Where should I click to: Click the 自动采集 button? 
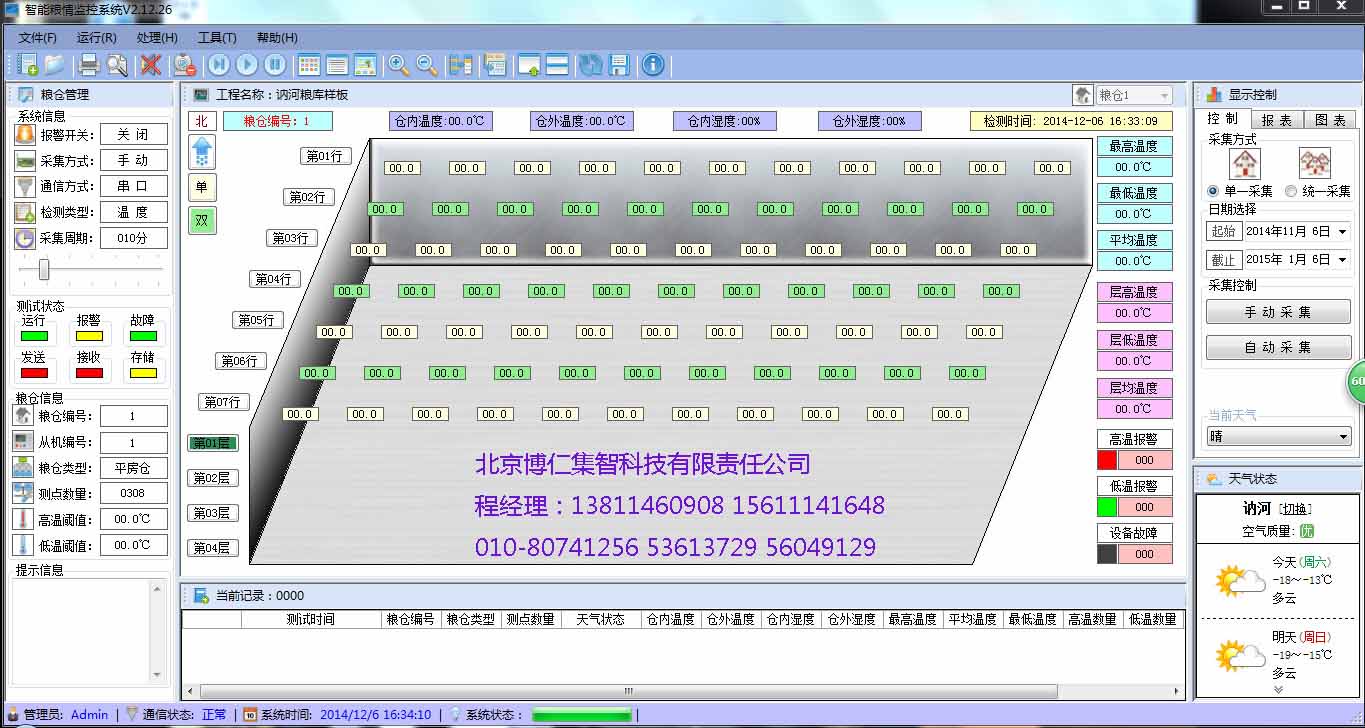(x=1278, y=347)
